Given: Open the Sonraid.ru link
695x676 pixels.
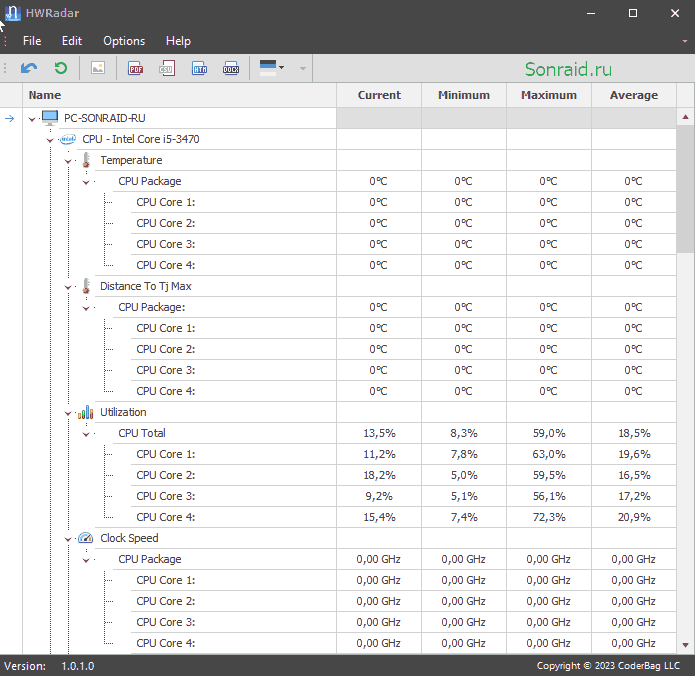Looking at the screenshot, I should point(568,69).
